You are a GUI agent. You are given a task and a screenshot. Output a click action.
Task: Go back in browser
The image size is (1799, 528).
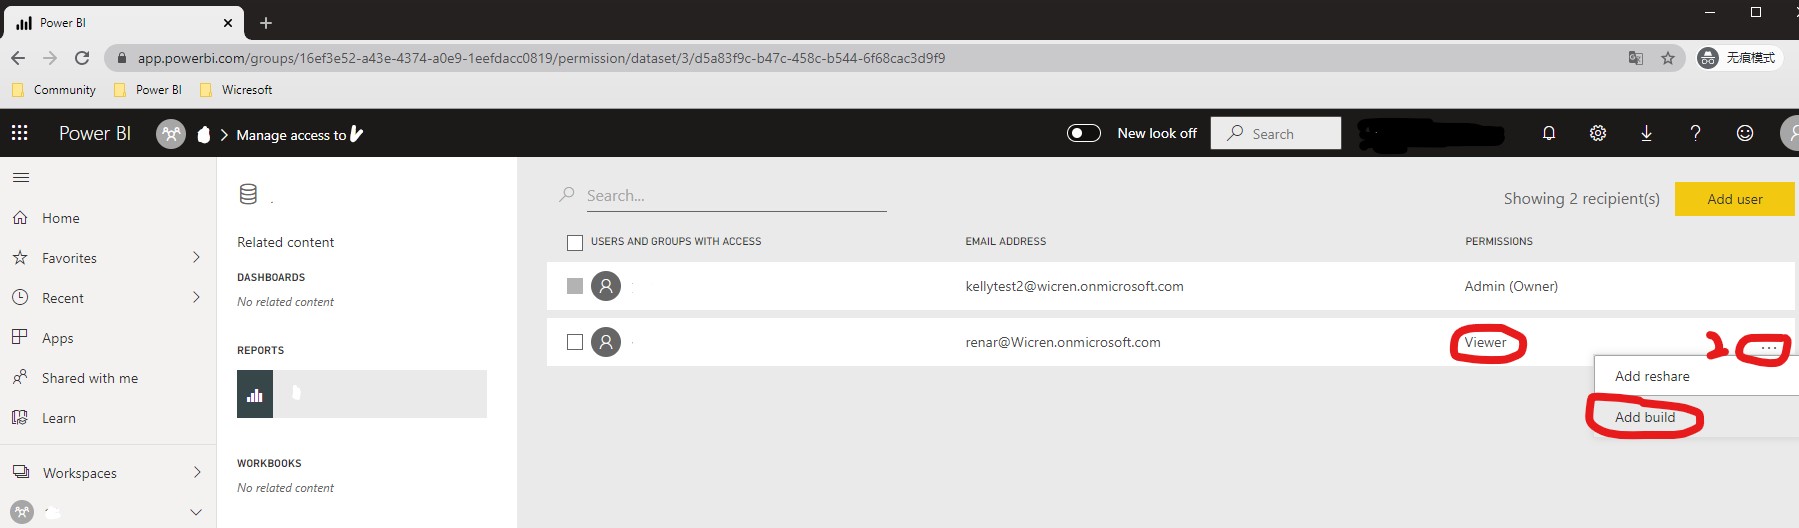(x=18, y=58)
